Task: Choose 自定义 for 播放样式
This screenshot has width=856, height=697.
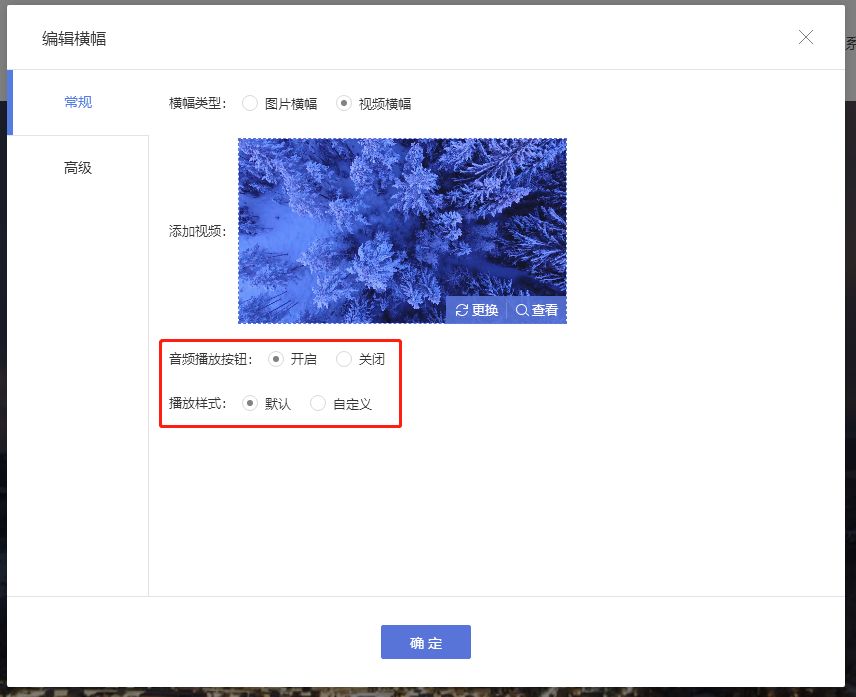Action: [x=318, y=403]
